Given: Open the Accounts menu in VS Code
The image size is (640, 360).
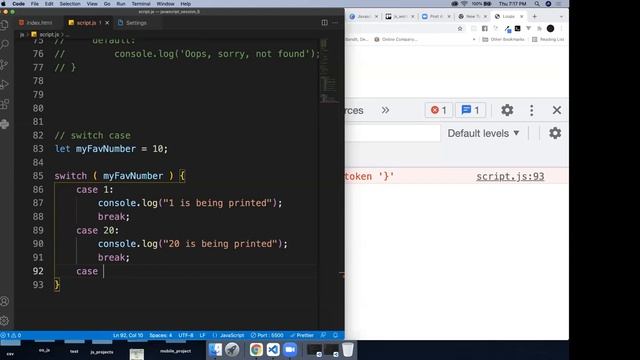Looking at the screenshot, I should click(5, 301).
